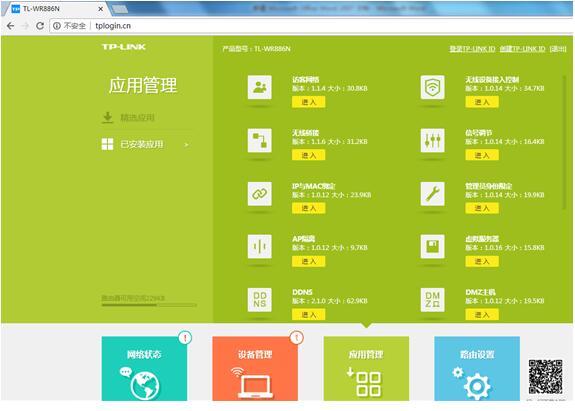The width and height of the screenshot is (575, 411).
Task: Click the 登录TP-LINK ID link
Action: (472, 49)
